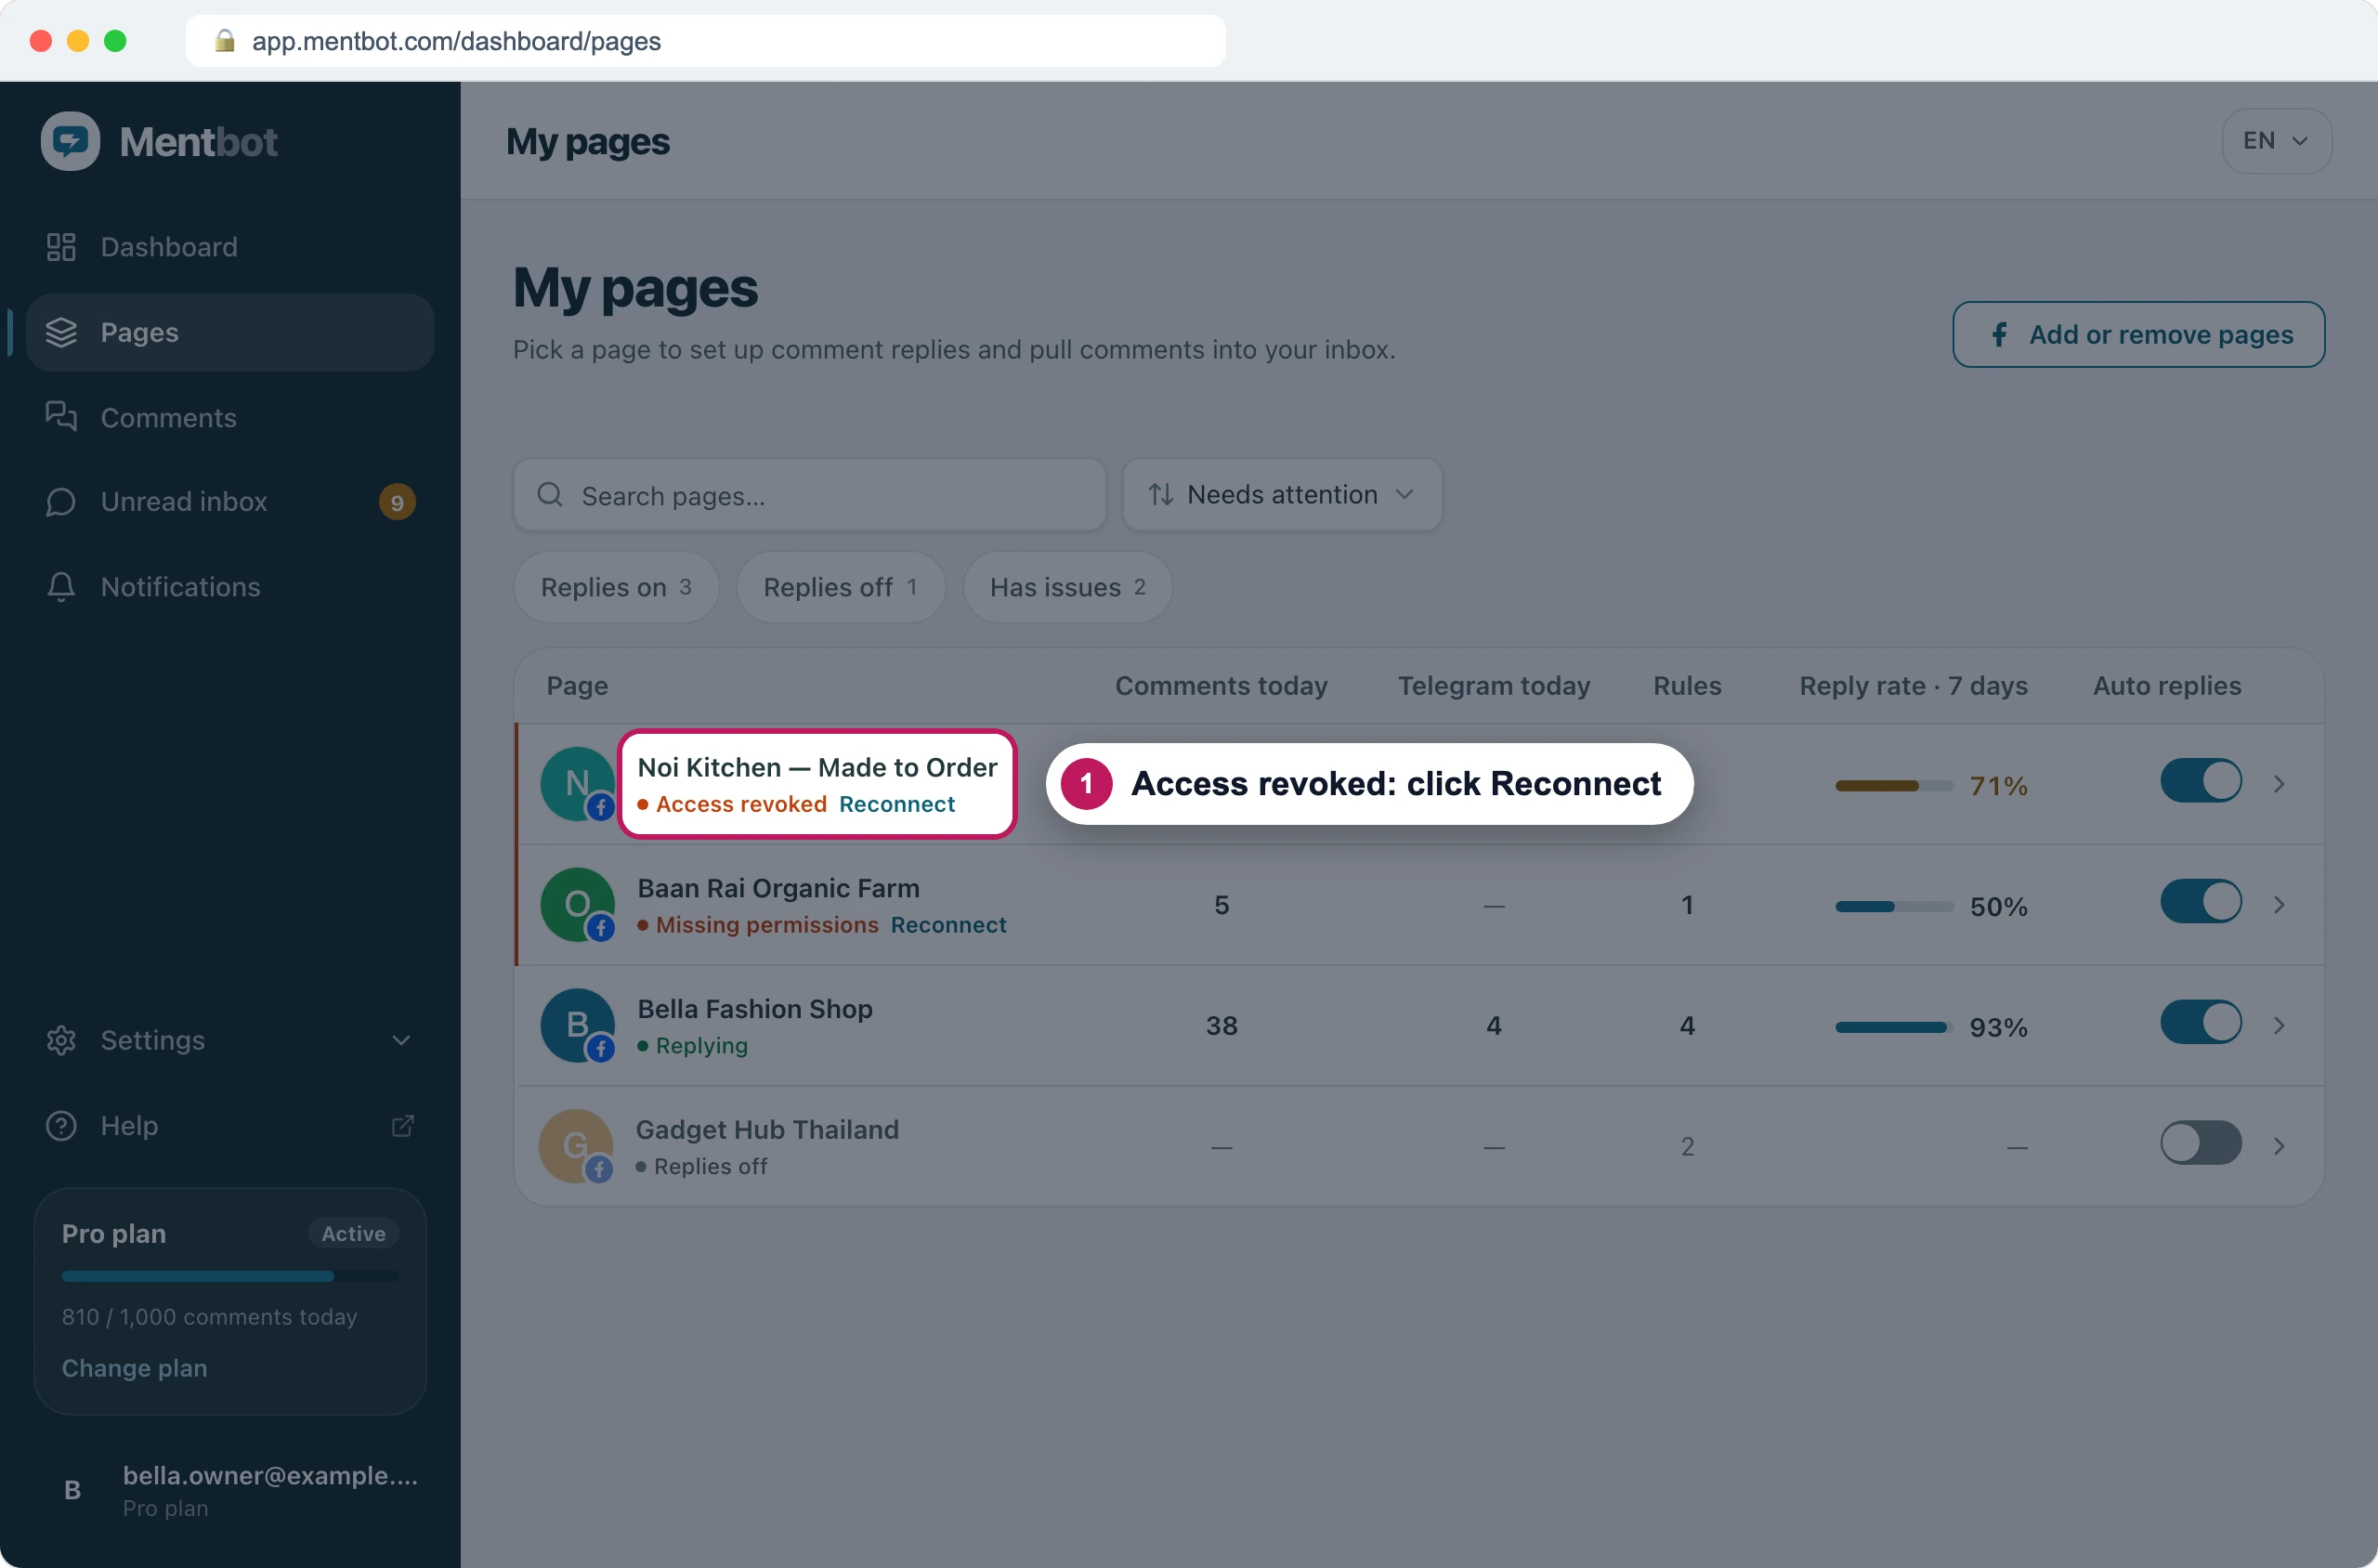
Task: Open the EN language dropdown
Action: (x=2276, y=141)
